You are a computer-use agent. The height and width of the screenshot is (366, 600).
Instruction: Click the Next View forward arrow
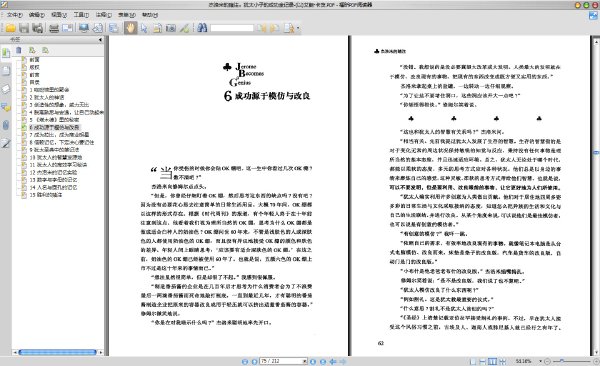click(x=343, y=361)
